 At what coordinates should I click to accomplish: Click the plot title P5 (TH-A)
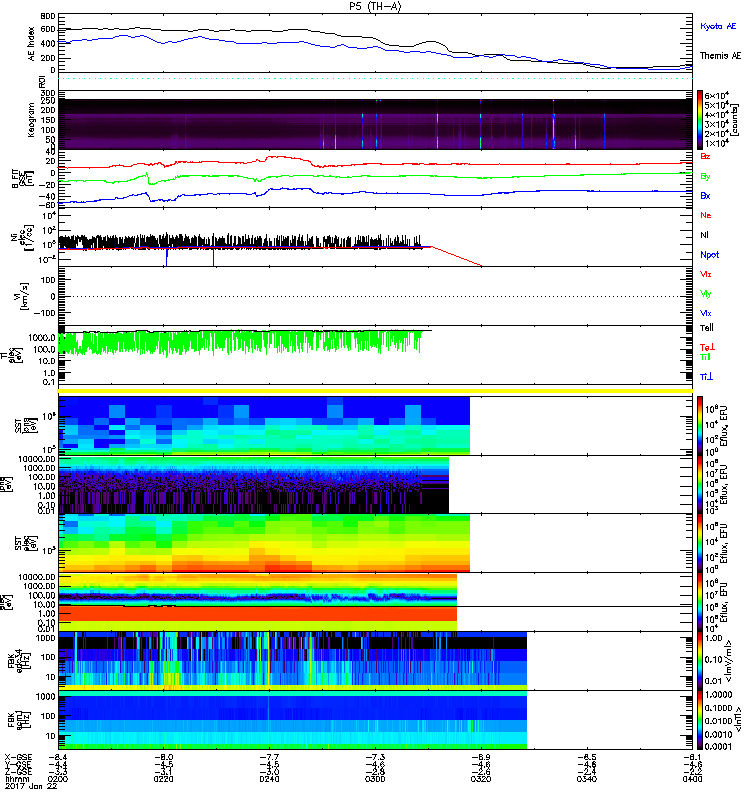(376, 6)
